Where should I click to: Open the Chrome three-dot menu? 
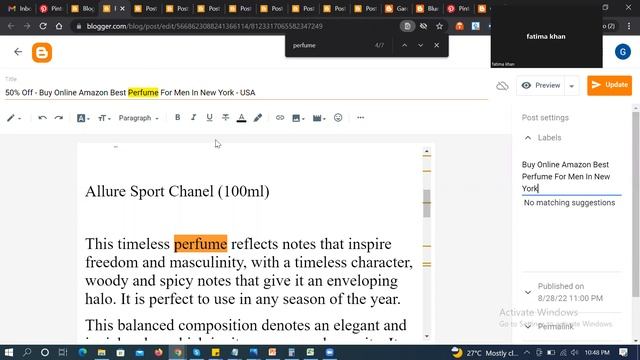pos(629,26)
